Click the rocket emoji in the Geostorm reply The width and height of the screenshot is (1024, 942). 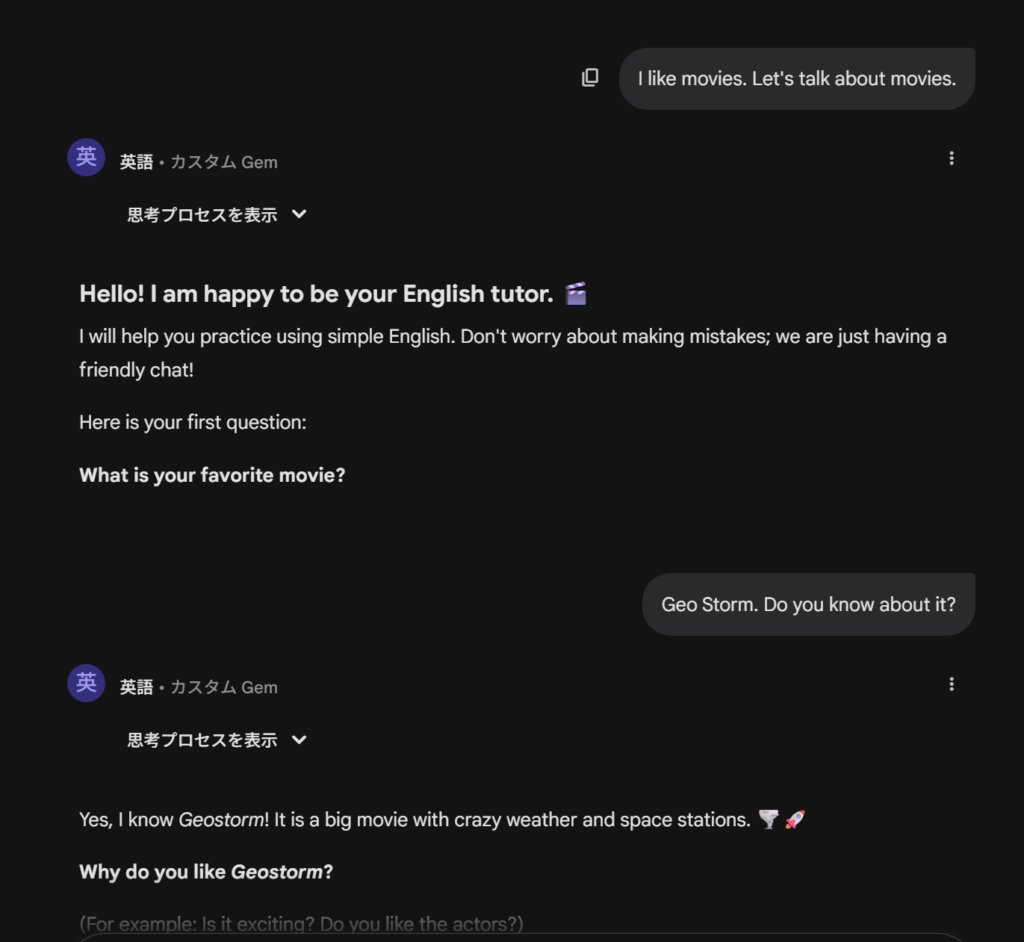point(795,820)
